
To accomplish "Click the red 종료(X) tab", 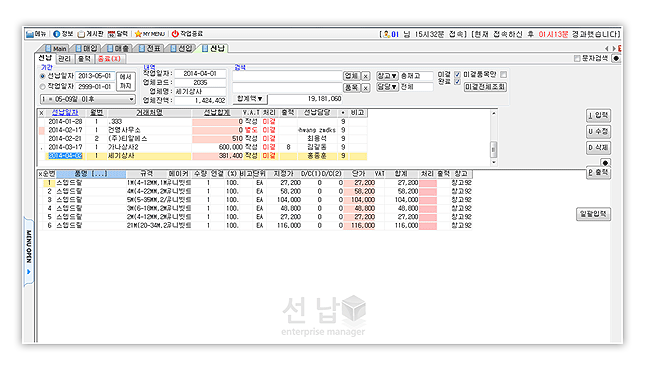I will pos(109,59).
